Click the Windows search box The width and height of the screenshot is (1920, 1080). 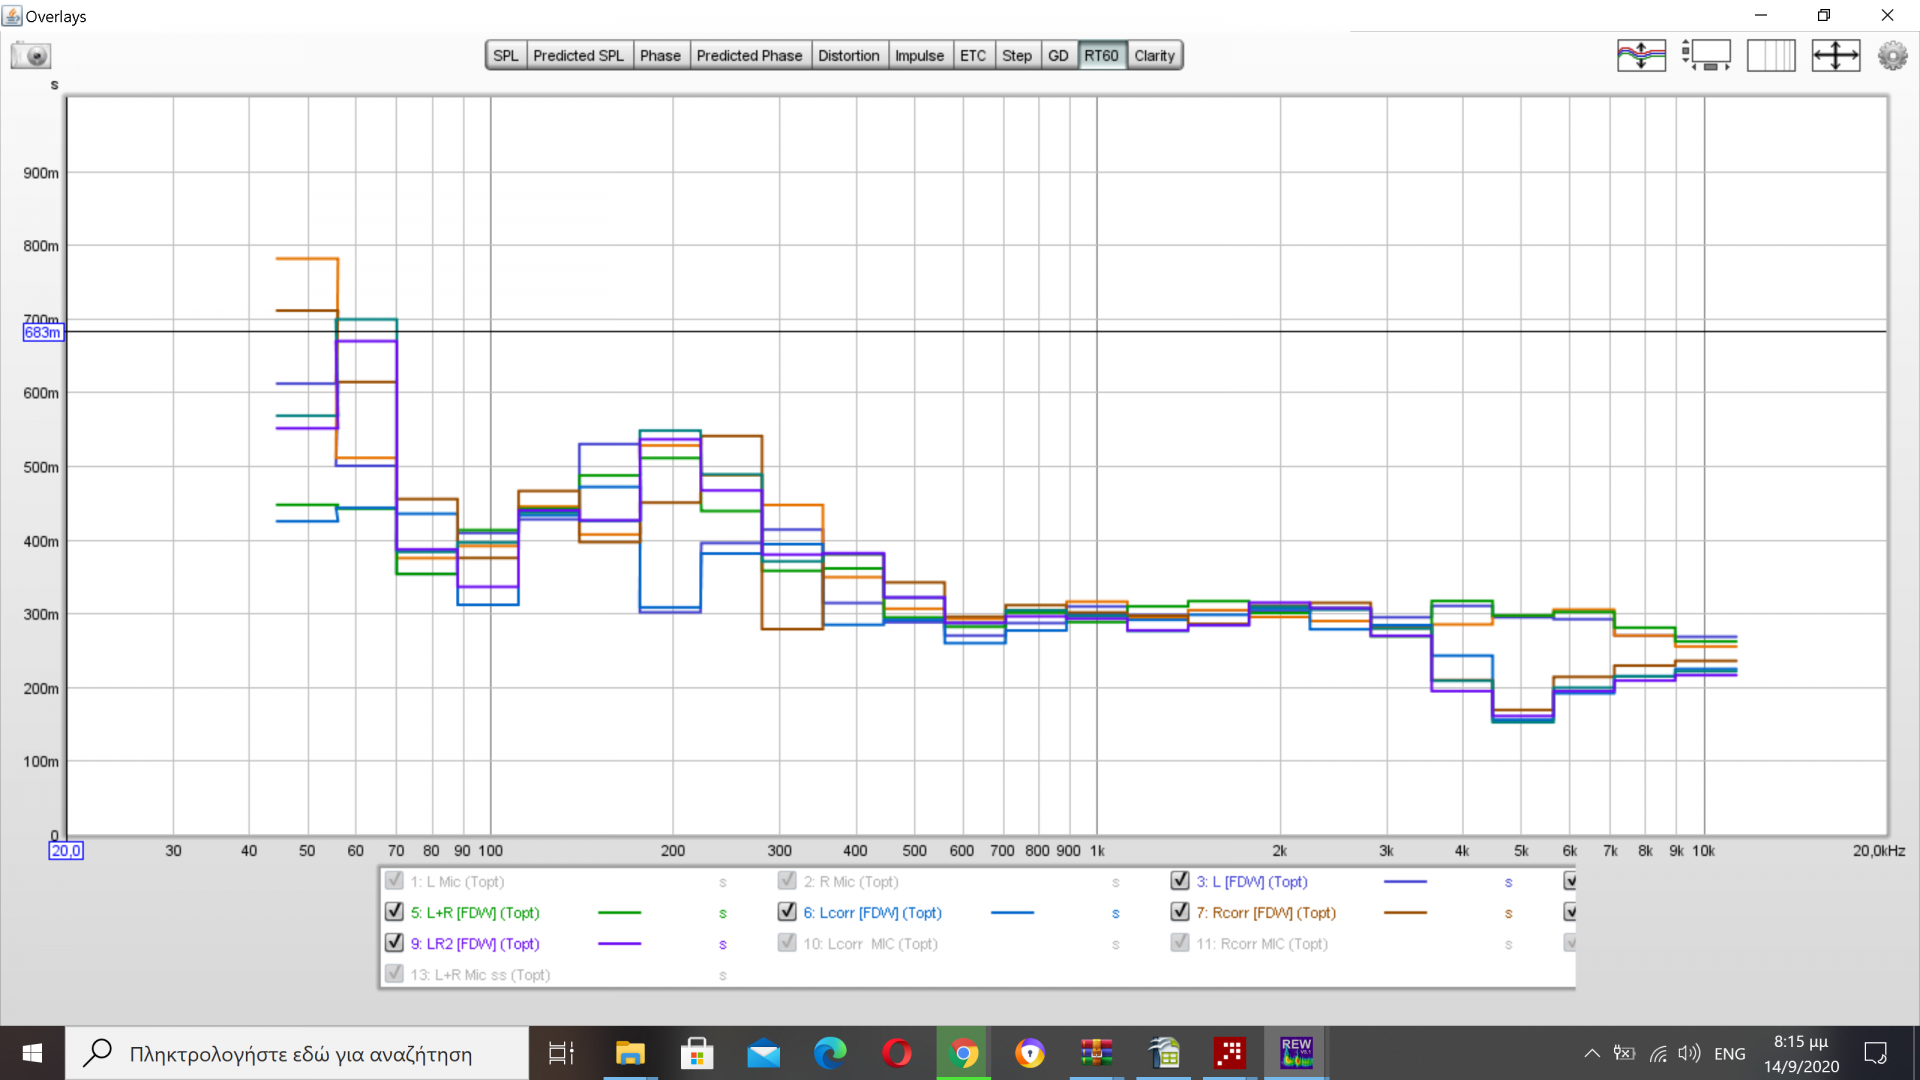tap(300, 1054)
